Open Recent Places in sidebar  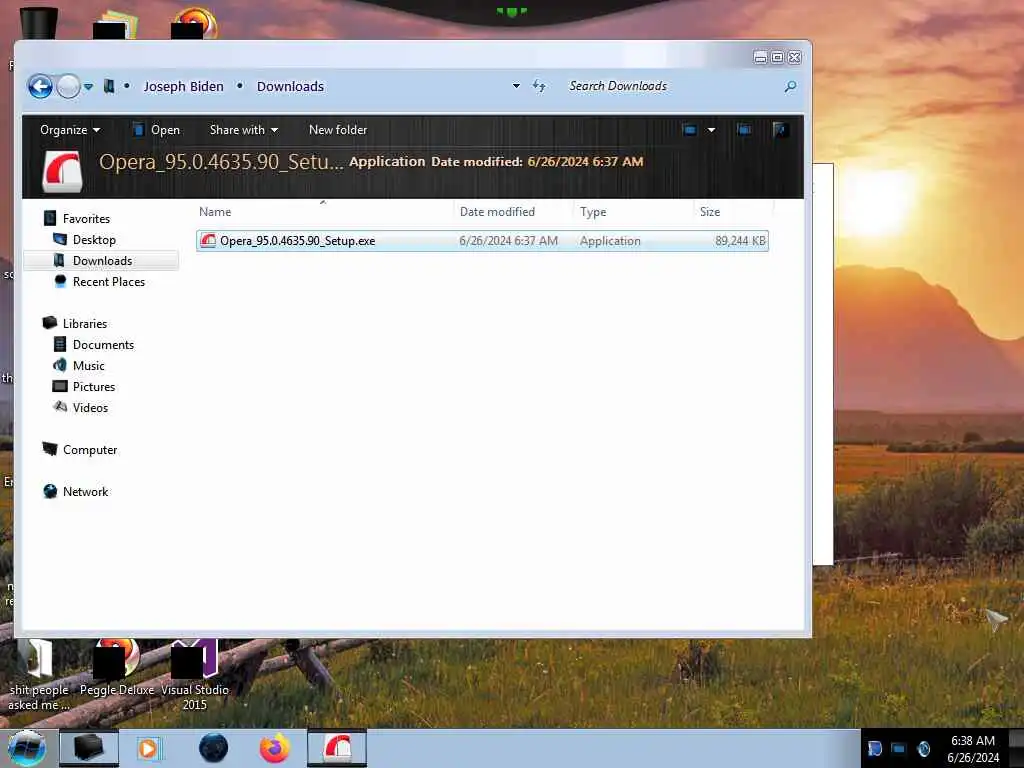tap(108, 281)
